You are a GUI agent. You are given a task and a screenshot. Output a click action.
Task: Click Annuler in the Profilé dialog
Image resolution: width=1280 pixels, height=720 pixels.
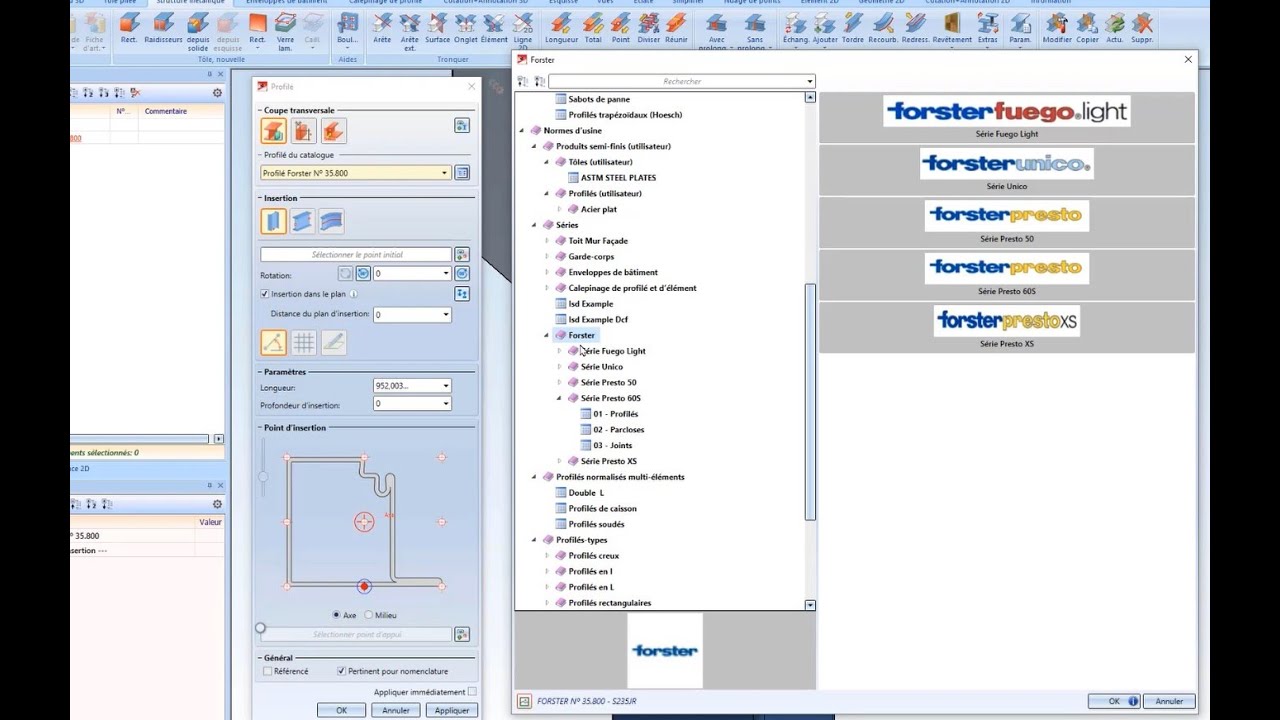point(396,710)
